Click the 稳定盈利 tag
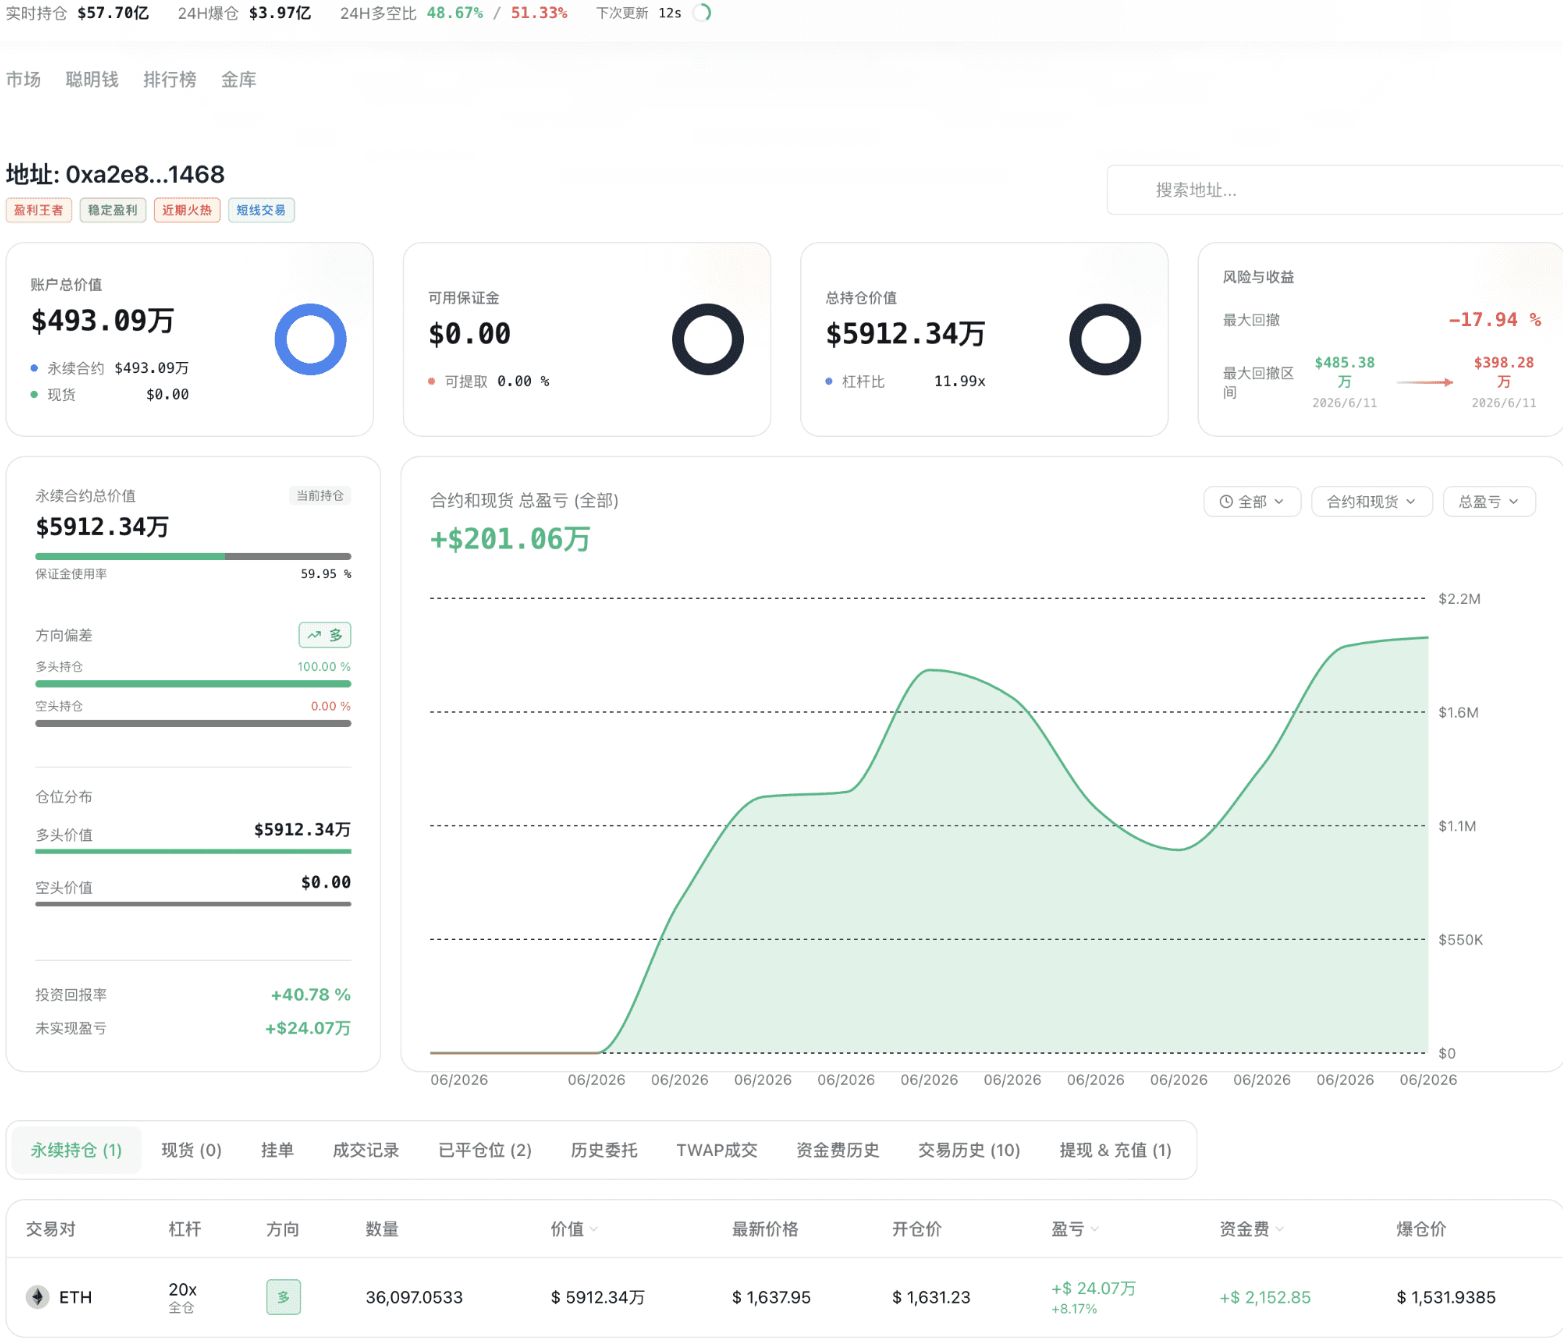Screen dimensions: 1563x1339 113,210
